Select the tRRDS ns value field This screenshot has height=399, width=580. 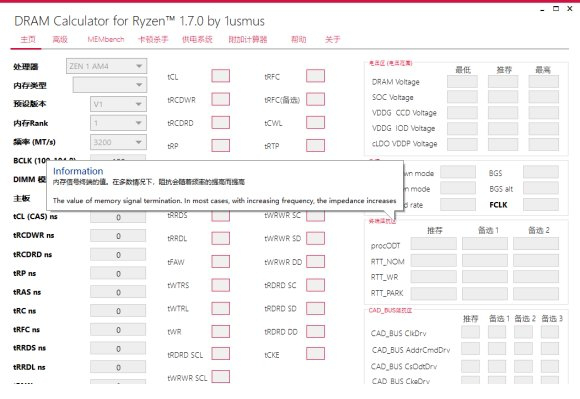point(118,348)
